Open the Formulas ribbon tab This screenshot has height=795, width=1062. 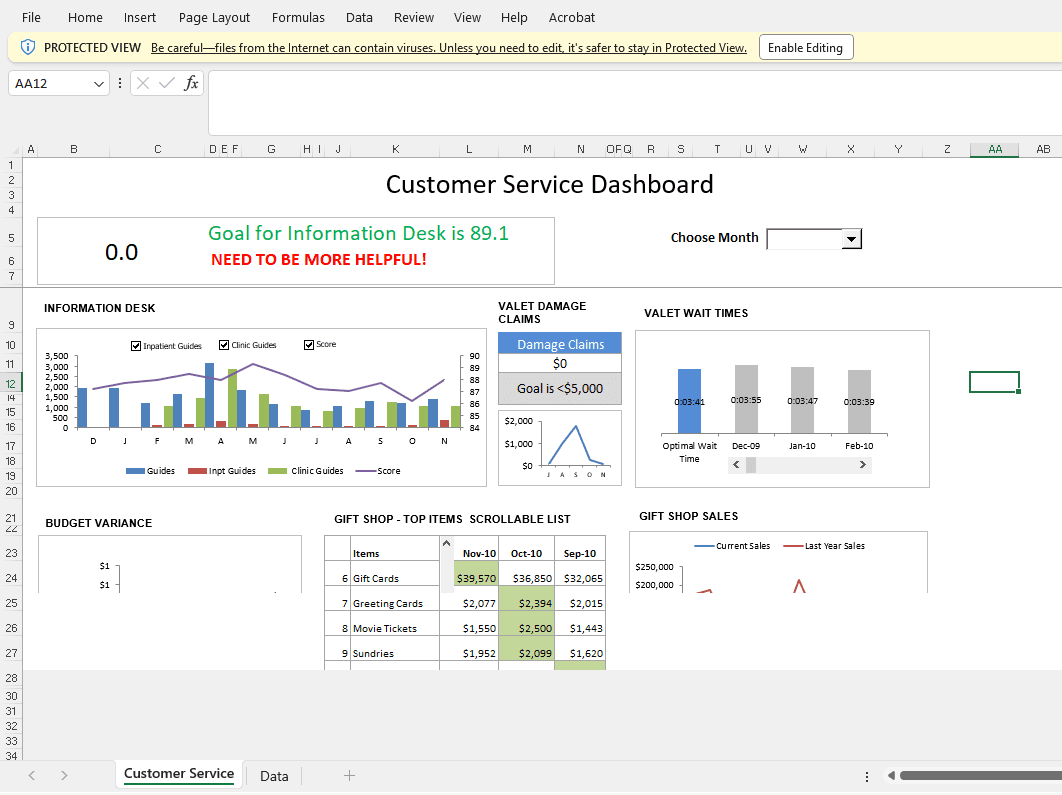298,18
